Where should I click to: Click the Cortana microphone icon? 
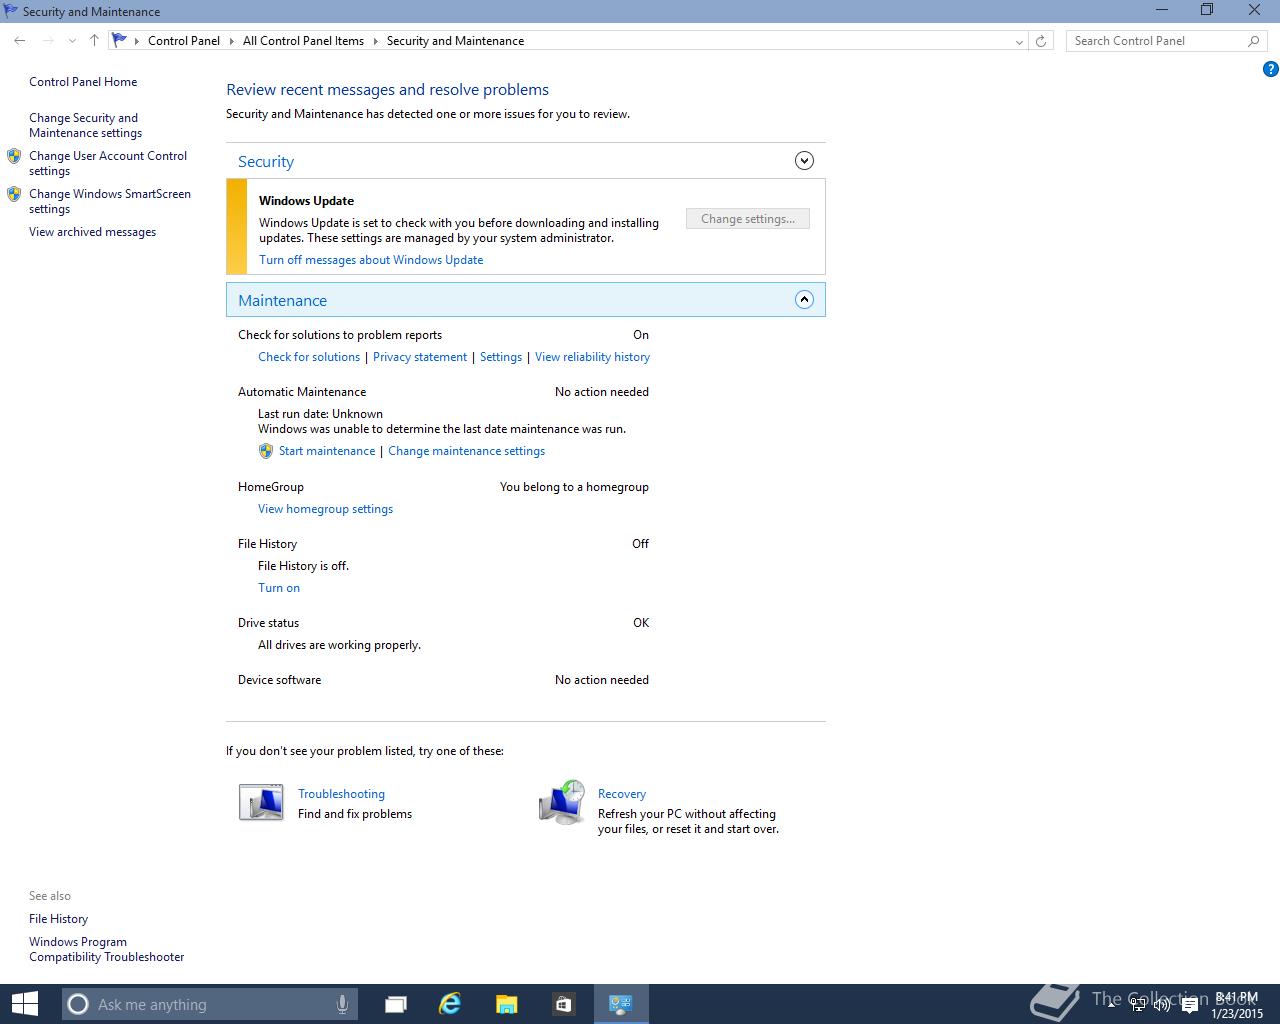coord(342,1004)
